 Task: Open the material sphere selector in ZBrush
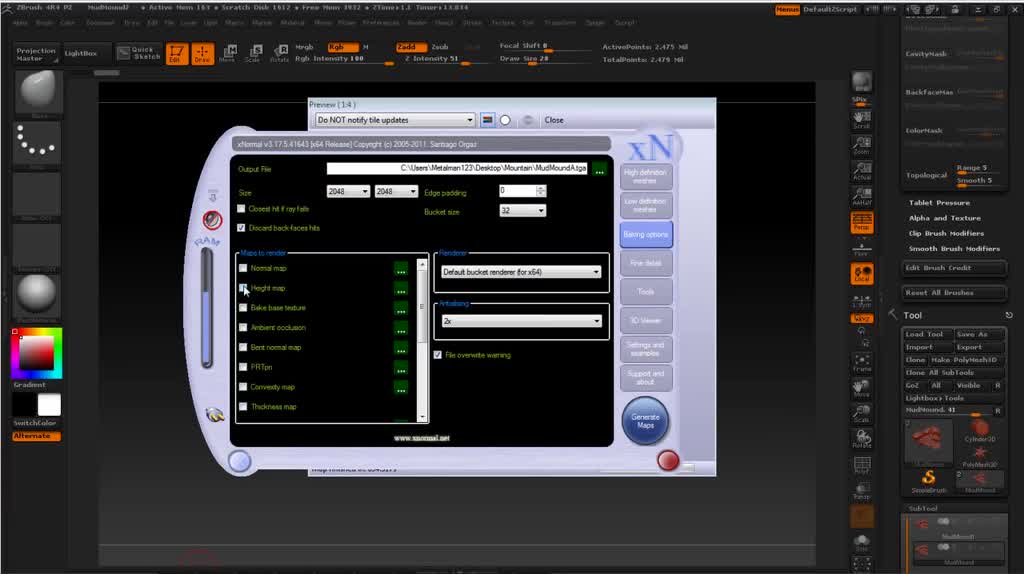click(37, 294)
